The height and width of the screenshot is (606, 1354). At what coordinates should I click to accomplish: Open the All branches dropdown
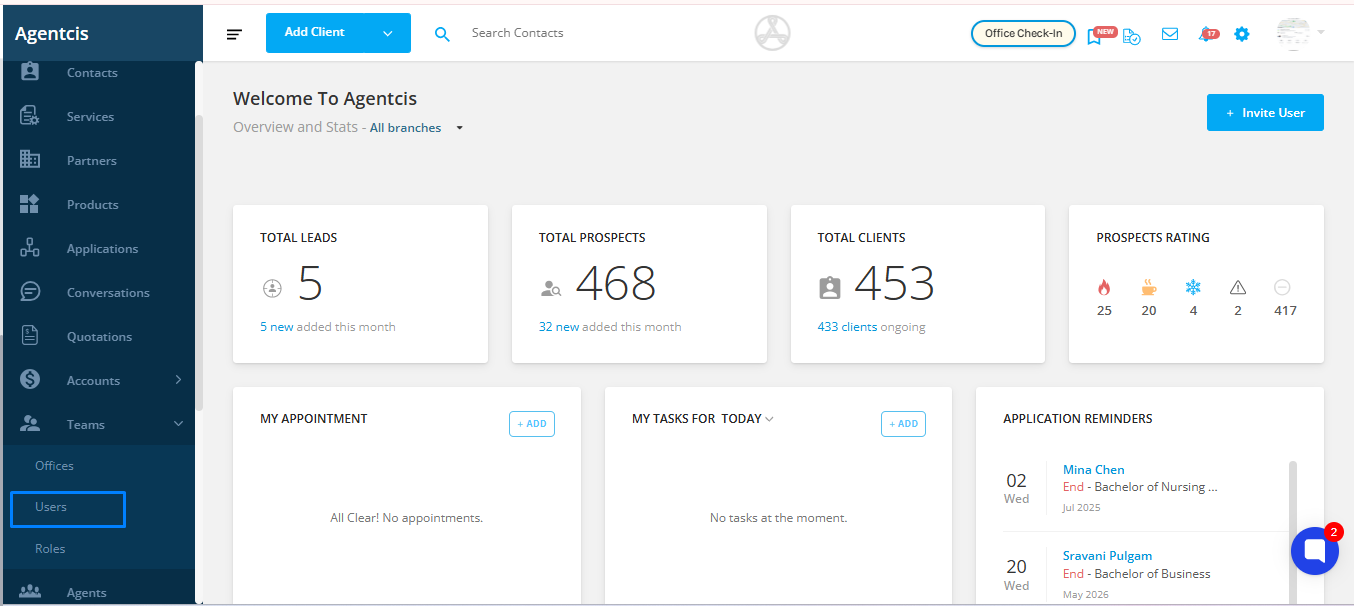[417, 128]
